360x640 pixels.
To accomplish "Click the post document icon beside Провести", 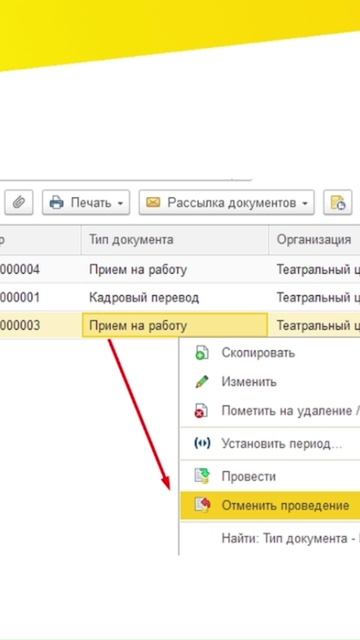I will (202, 476).
